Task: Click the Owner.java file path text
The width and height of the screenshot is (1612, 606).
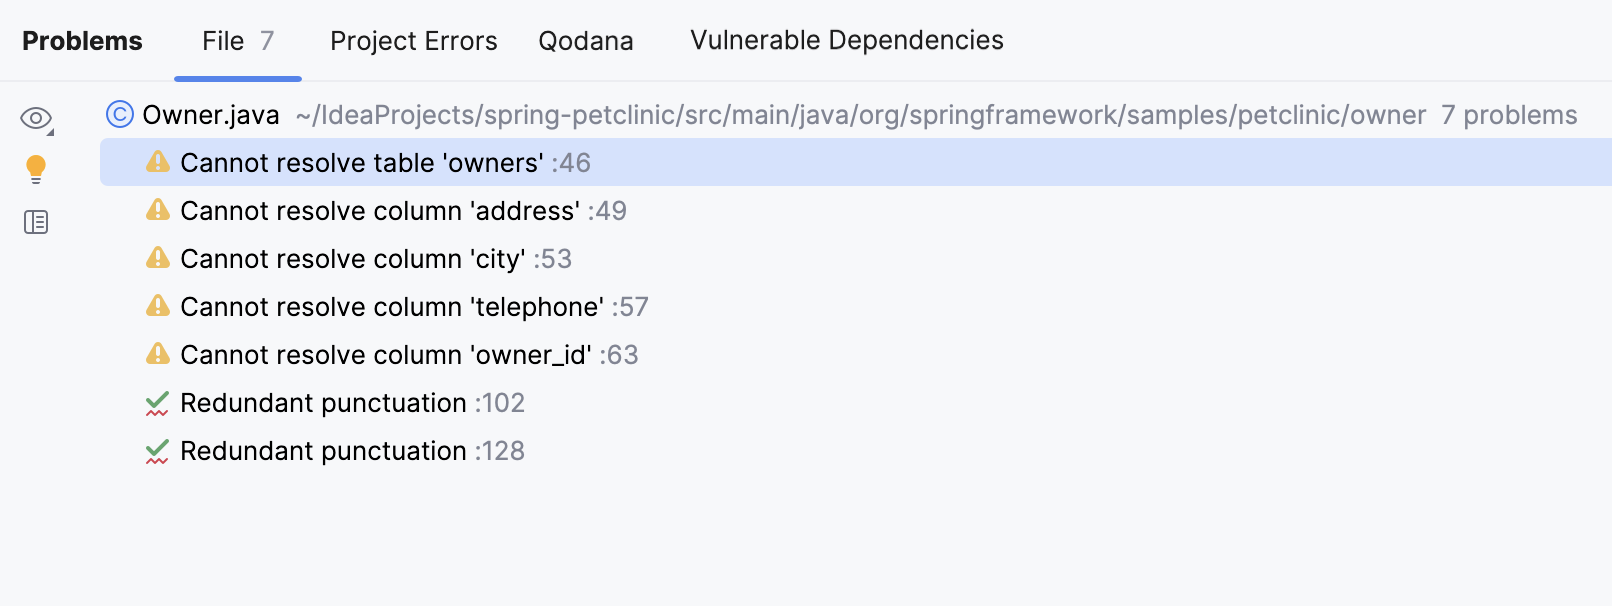Action: [x=858, y=115]
